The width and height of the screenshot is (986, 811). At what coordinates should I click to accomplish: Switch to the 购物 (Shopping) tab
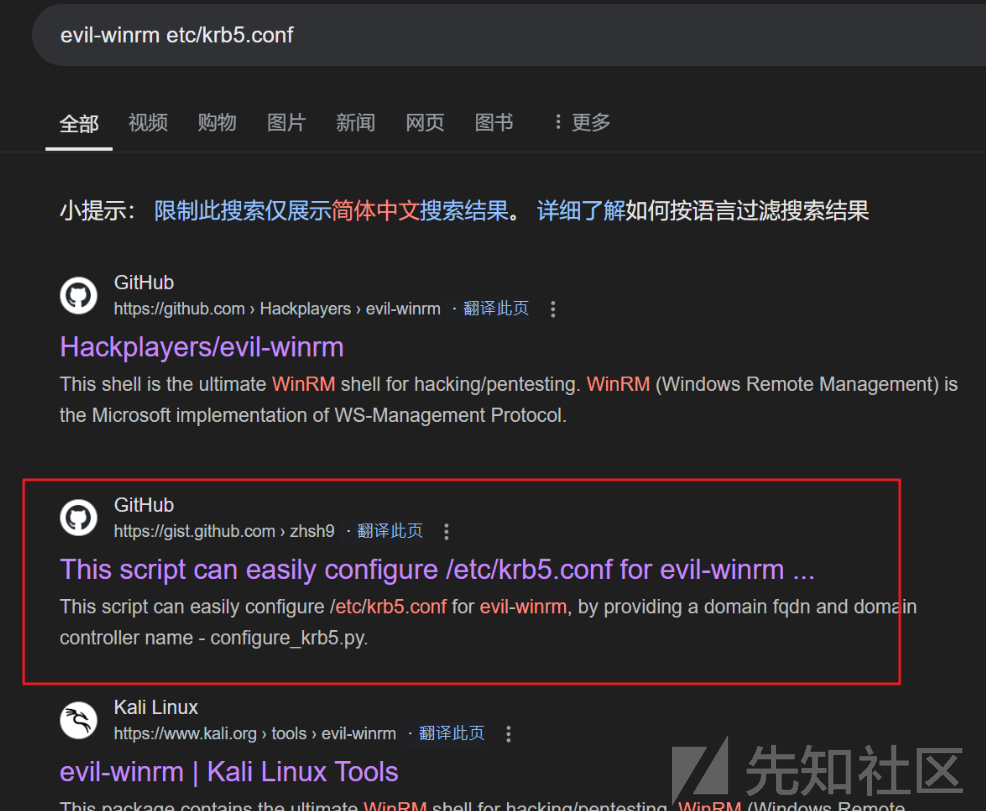[x=217, y=122]
